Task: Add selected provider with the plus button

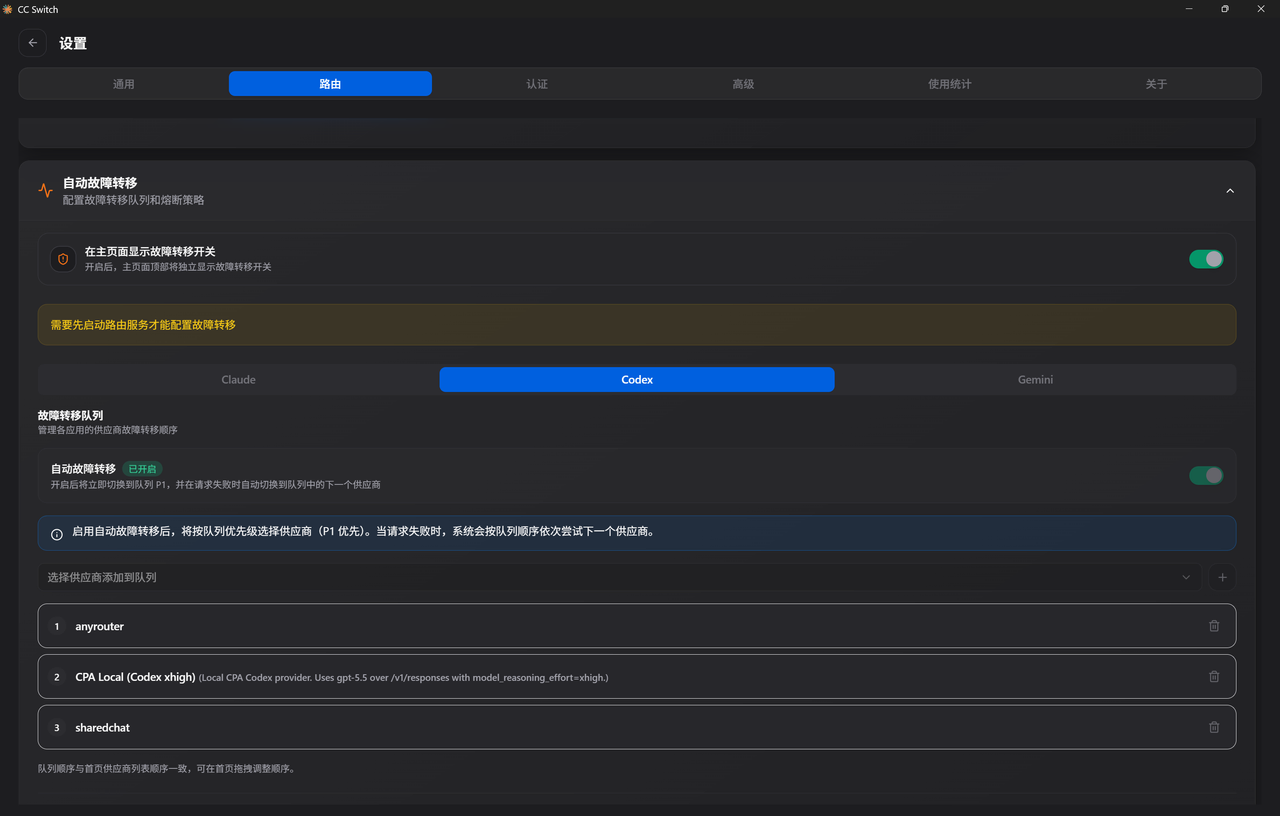Action: (1222, 577)
